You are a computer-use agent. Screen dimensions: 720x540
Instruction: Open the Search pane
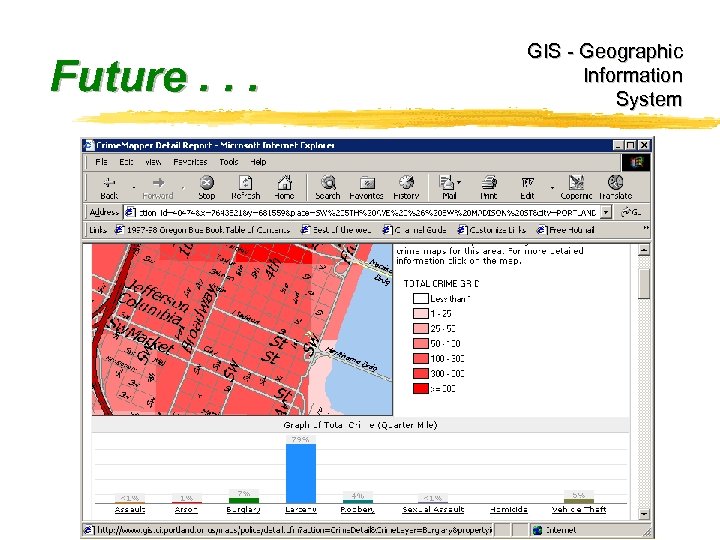point(328,188)
